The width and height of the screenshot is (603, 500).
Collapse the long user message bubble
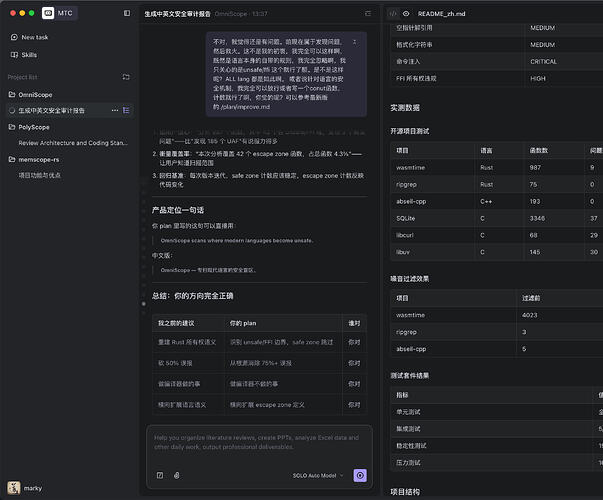pyautogui.click(x=354, y=42)
